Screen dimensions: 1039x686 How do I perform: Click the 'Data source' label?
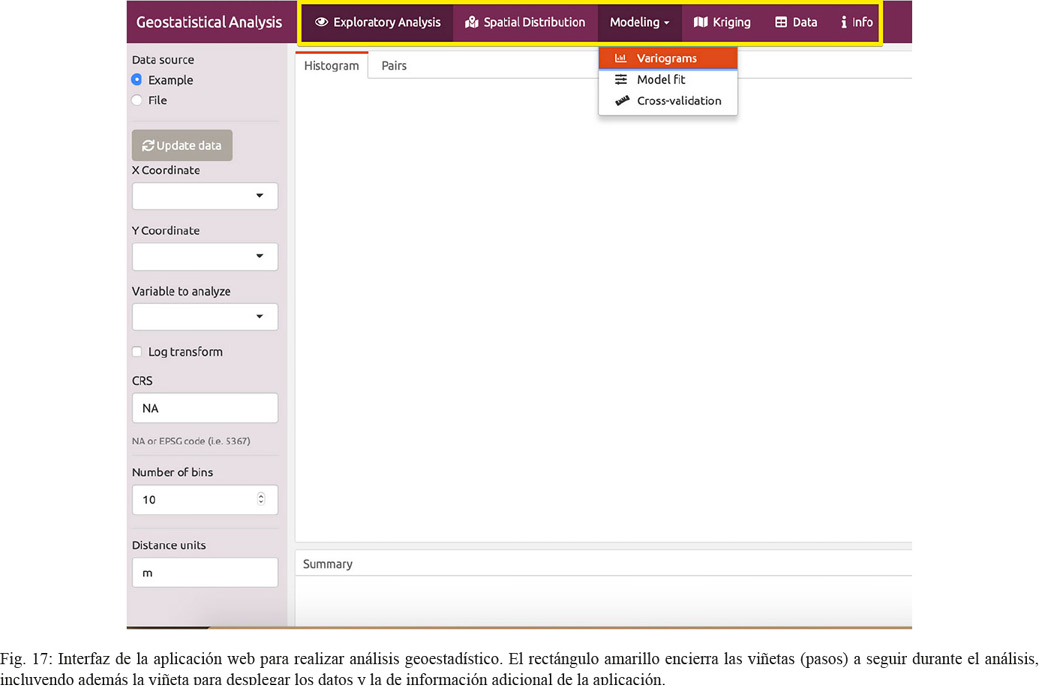click(163, 60)
